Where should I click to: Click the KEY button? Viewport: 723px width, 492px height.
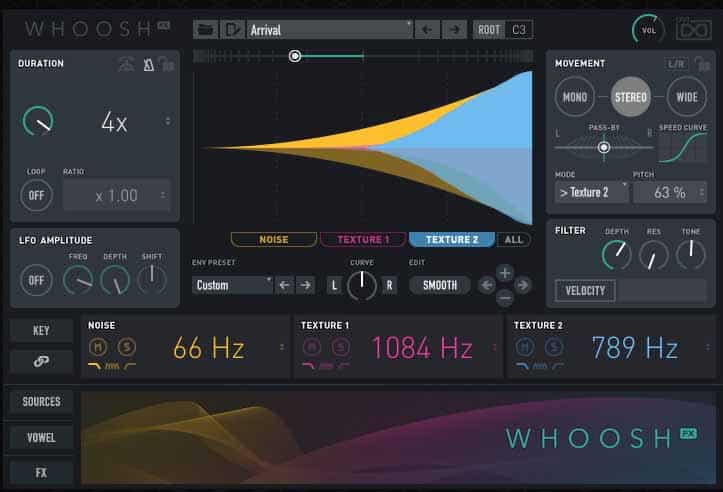tap(41, 330)
